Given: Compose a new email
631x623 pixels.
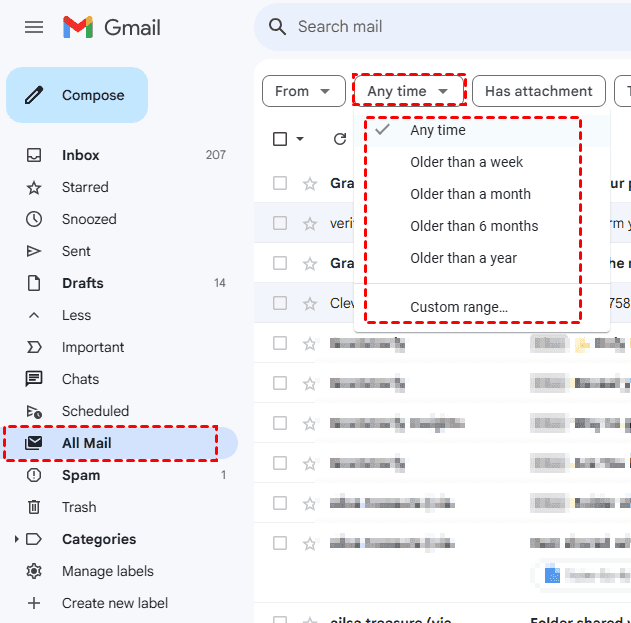Looking at the screenshot, I should (x=77, y=95).
